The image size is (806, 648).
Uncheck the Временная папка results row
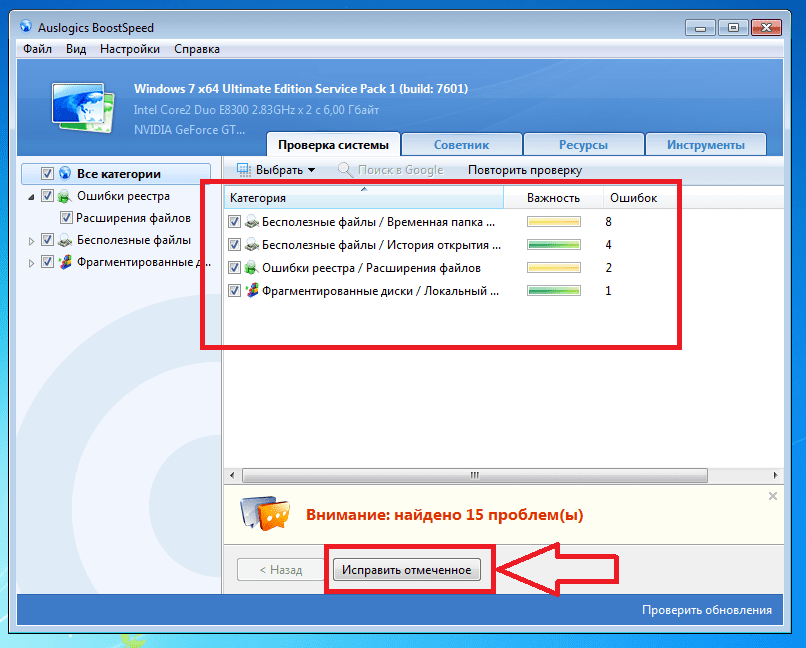(234, 221)
